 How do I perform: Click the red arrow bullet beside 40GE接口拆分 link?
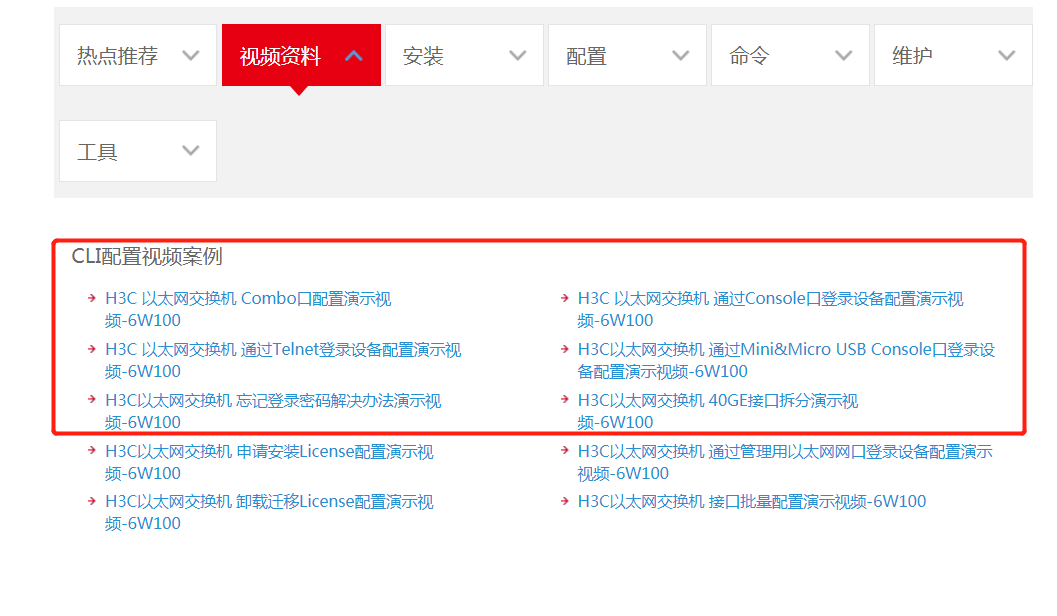565,399
